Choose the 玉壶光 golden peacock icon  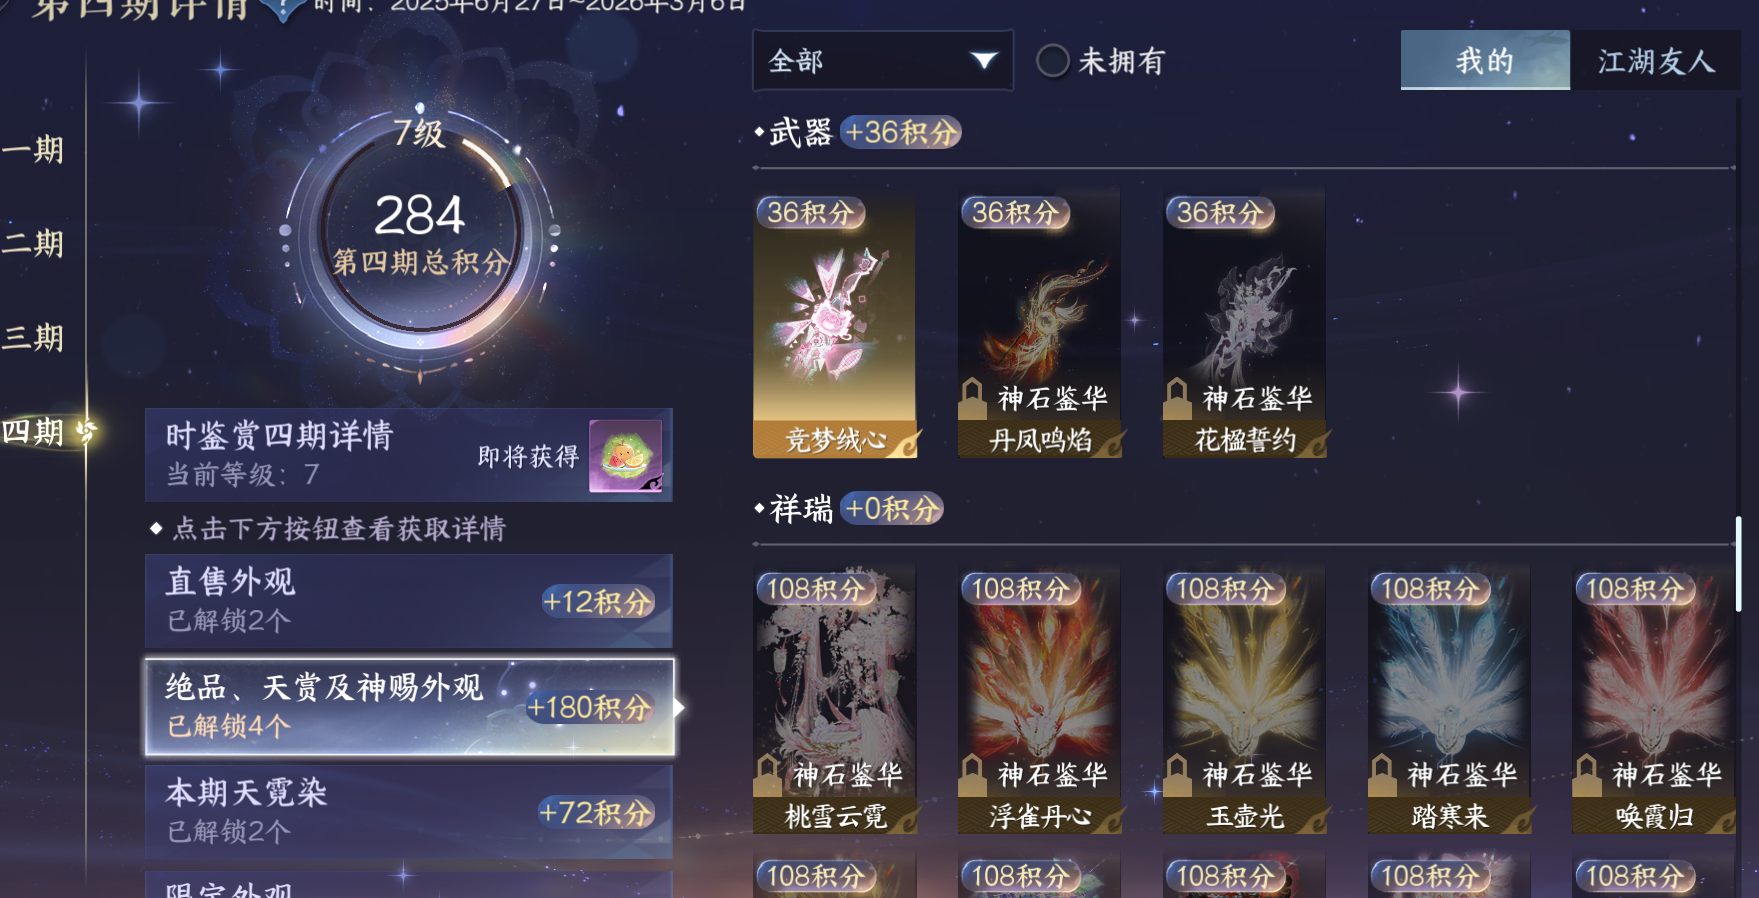coord(1245,700)
